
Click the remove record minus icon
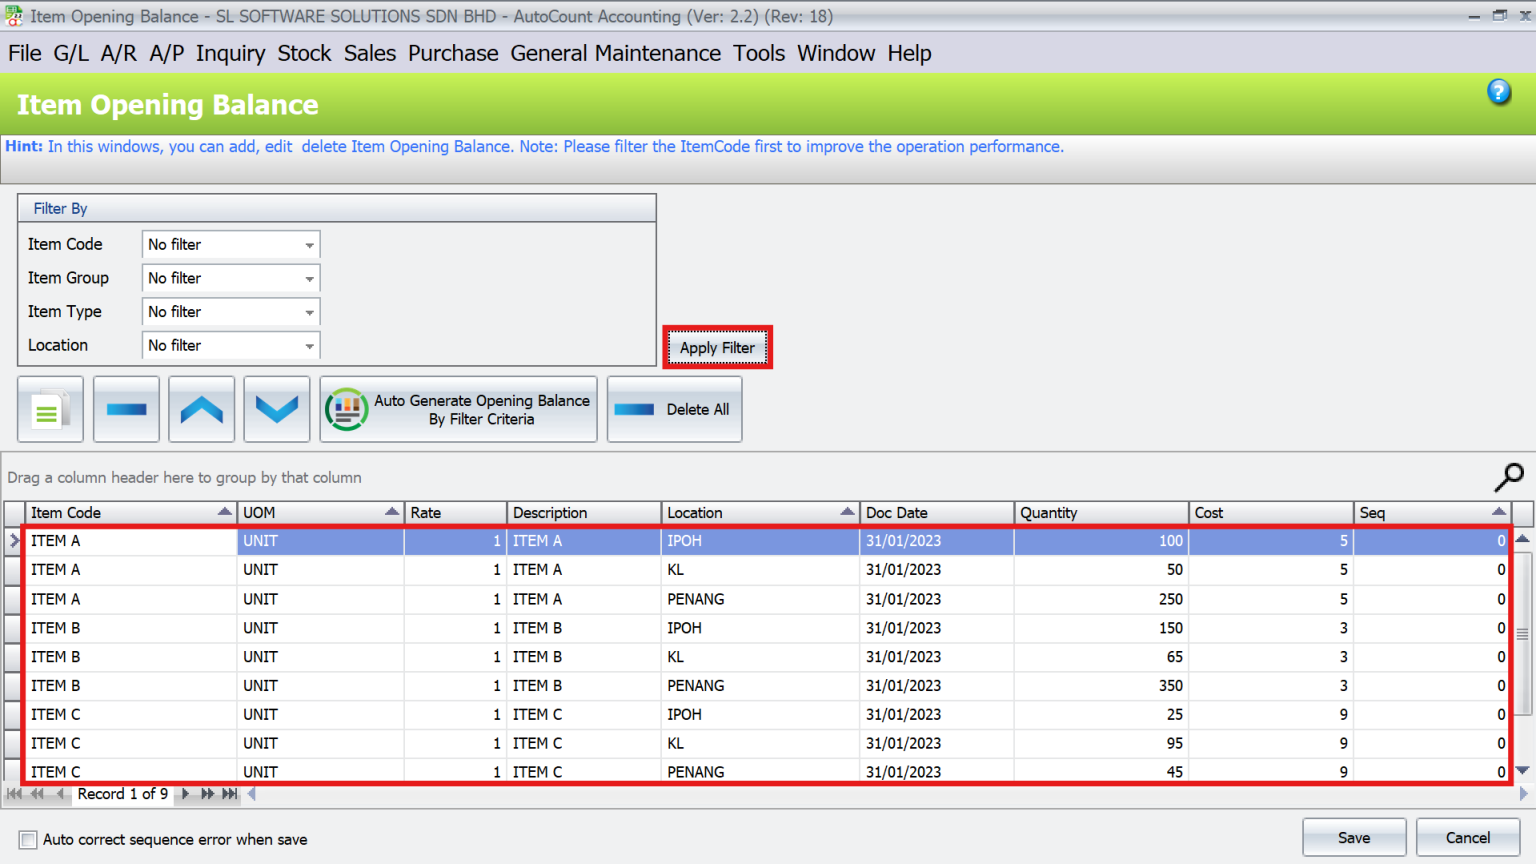(x=125, y=408)
